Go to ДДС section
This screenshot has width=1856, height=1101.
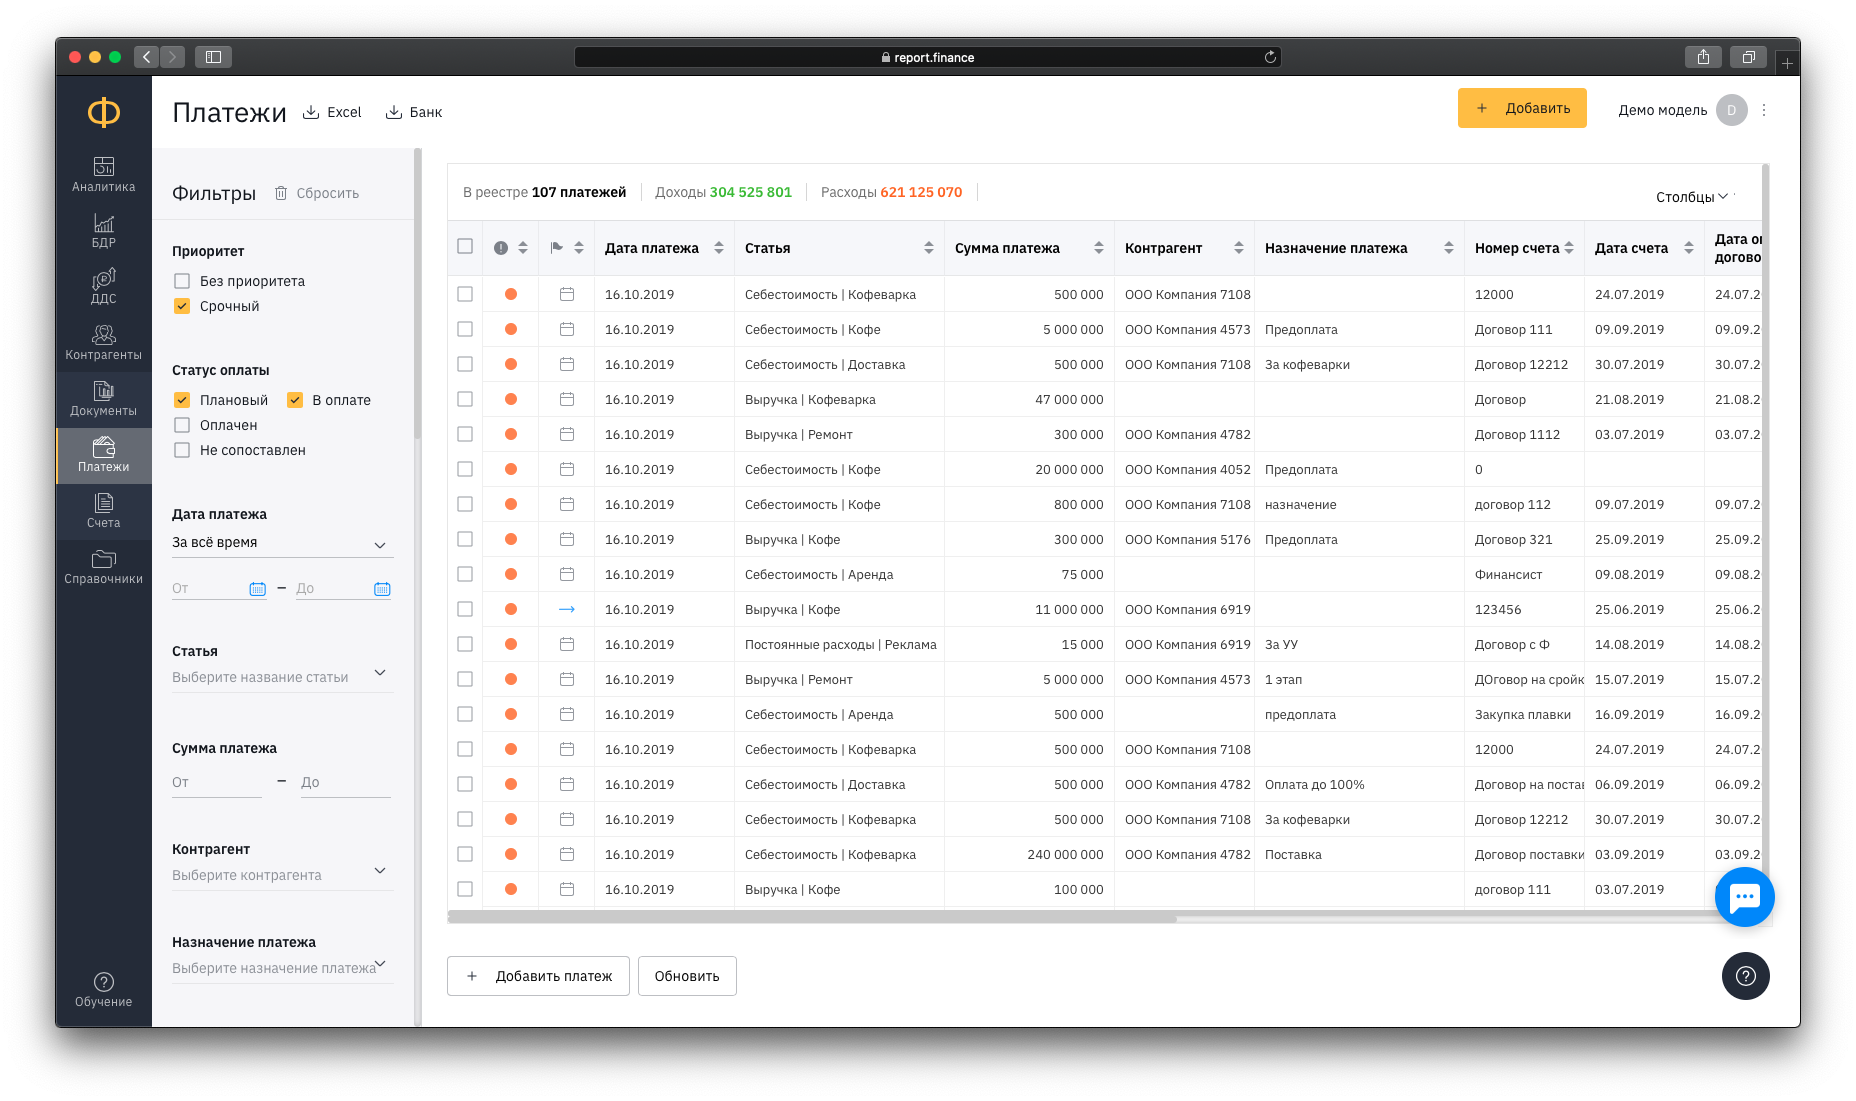point(103,286)
